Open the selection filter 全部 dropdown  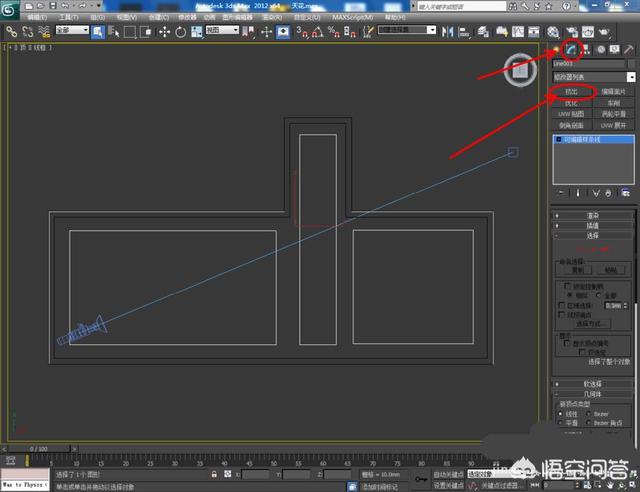tap(72, 30)
